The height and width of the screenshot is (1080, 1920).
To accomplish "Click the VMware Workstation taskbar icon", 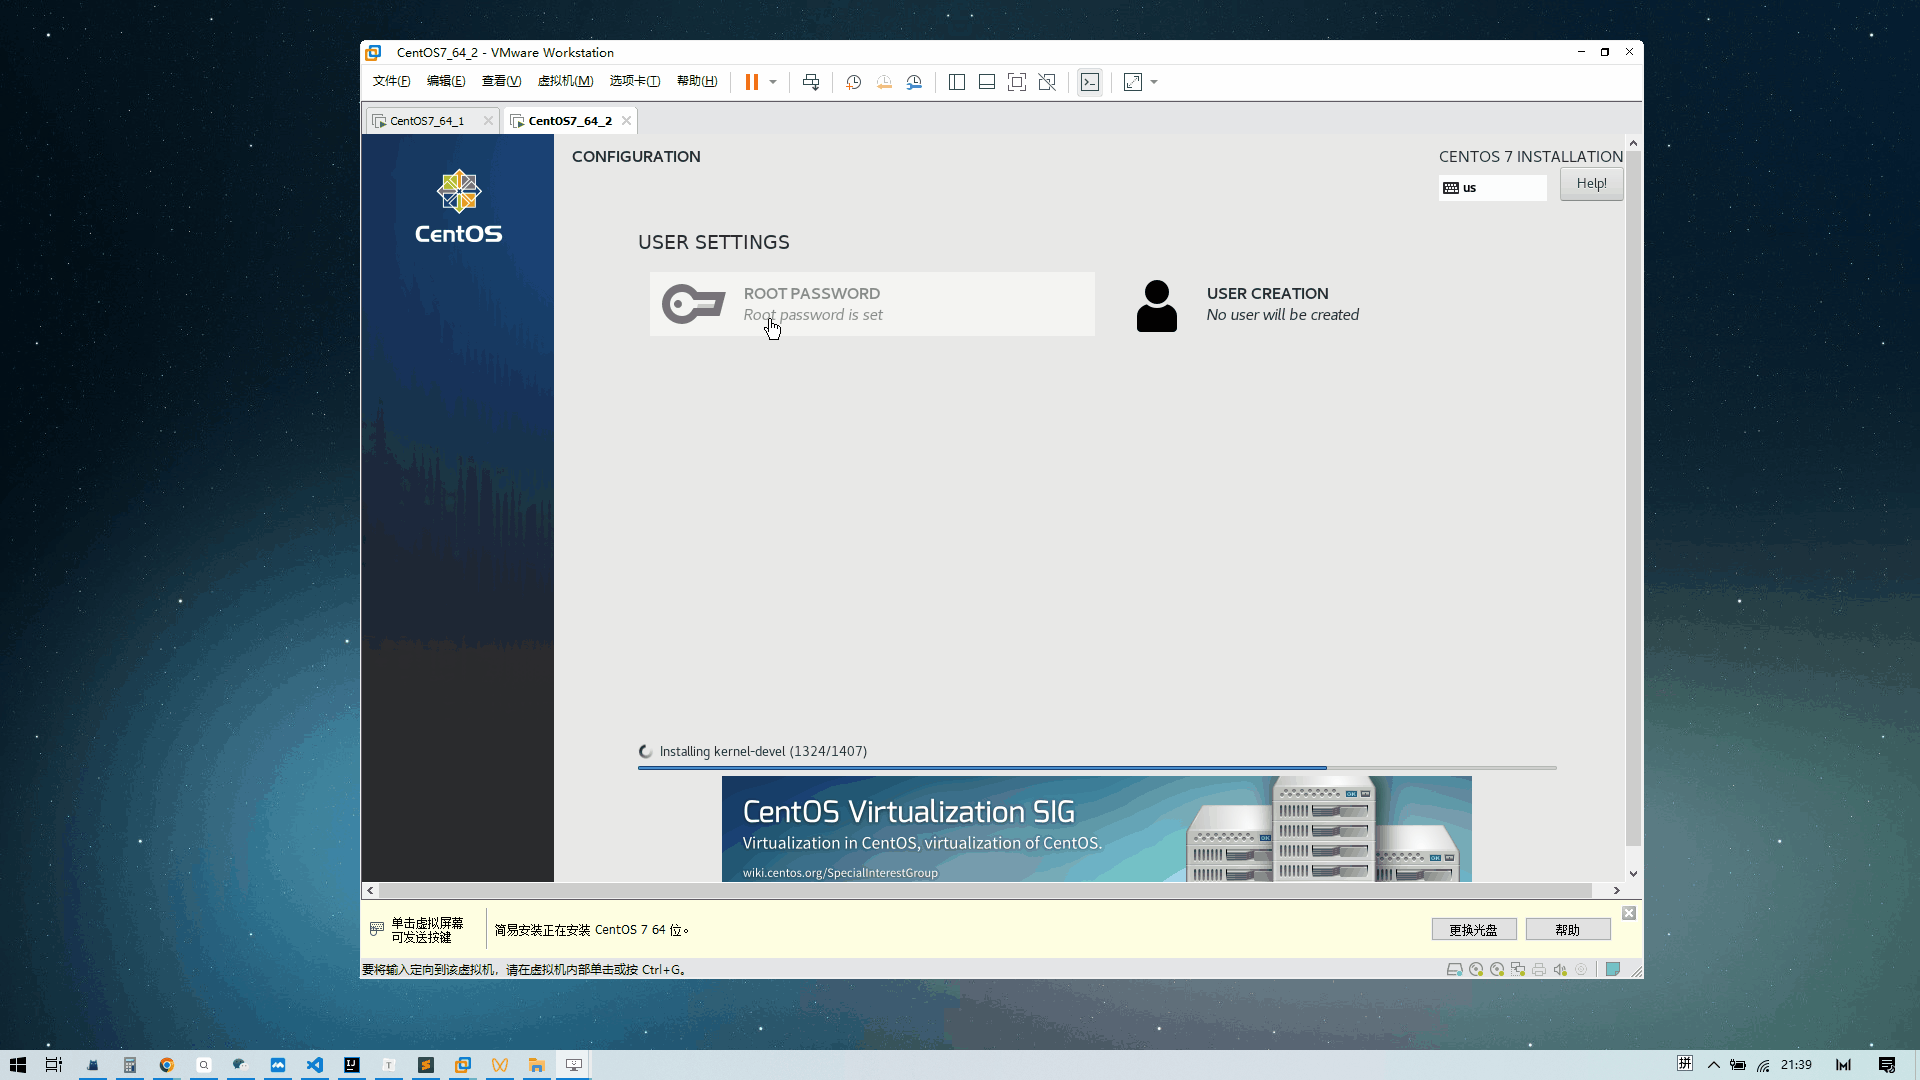I will click(463, 1065).
